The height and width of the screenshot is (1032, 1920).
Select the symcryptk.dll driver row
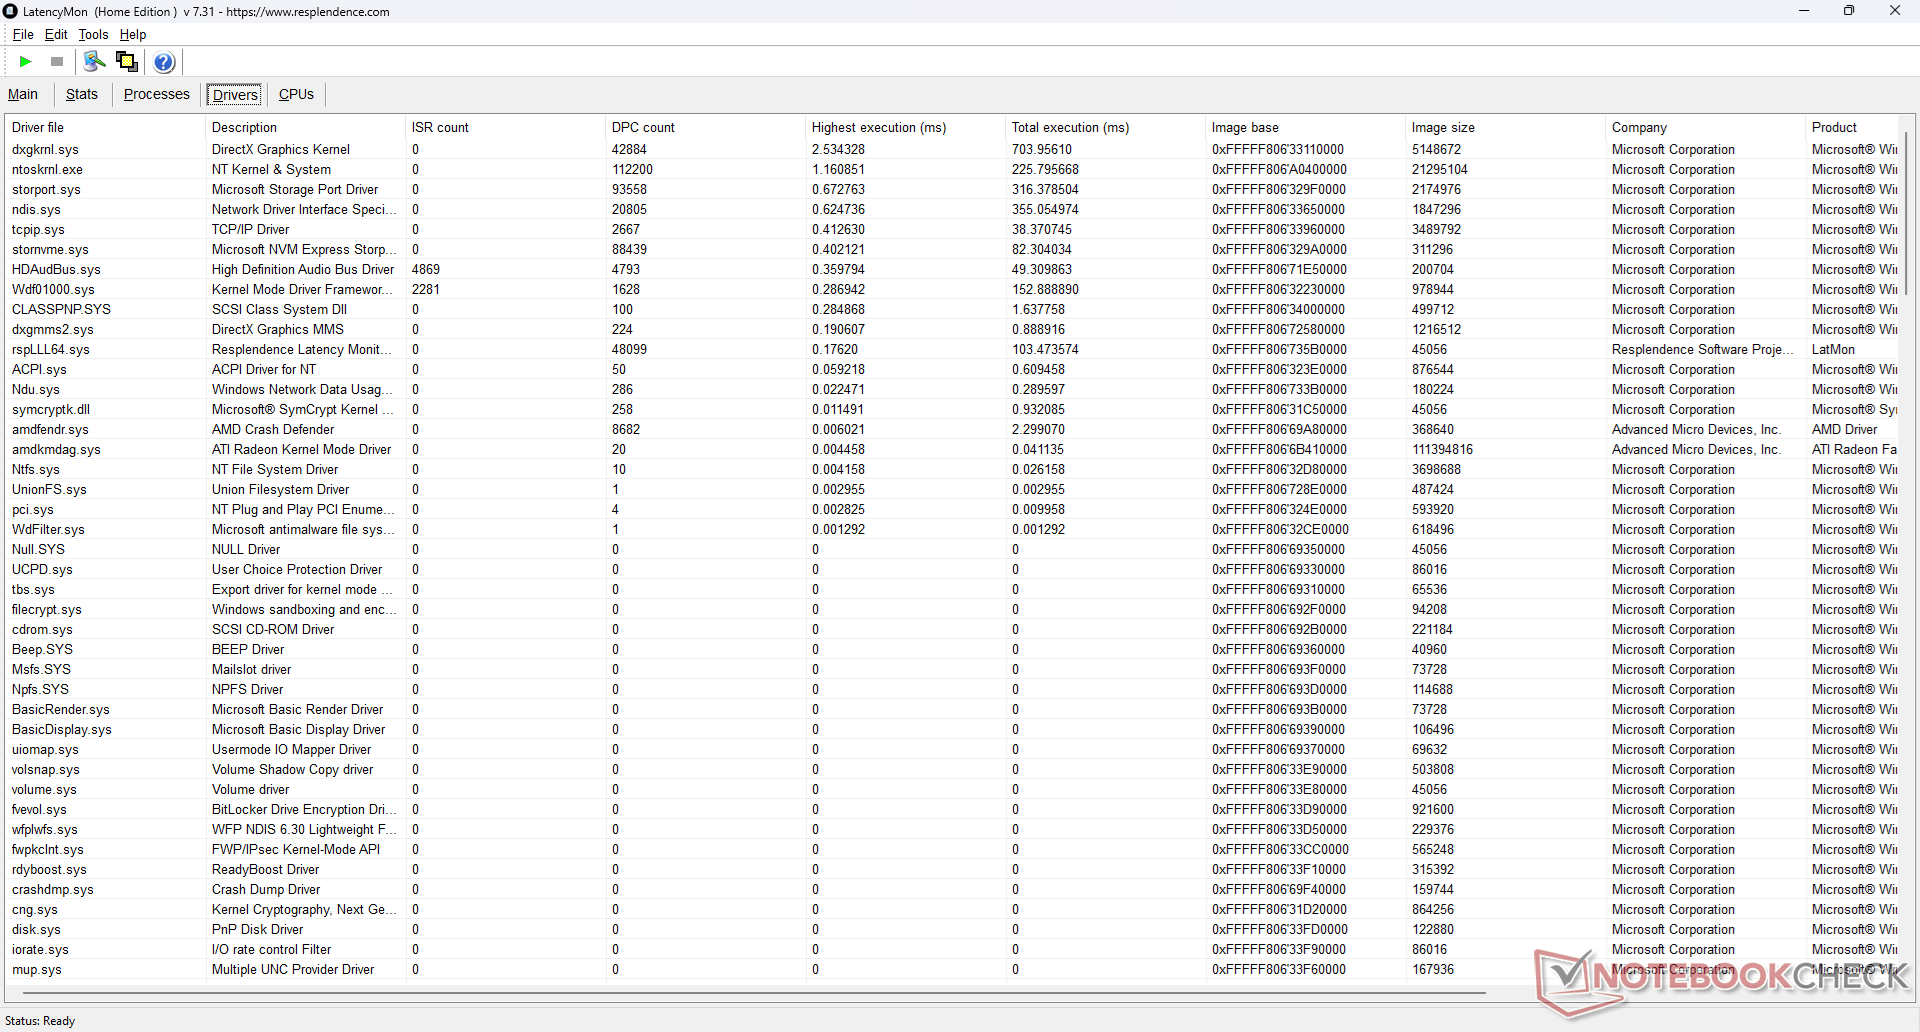(x=952, y=409)
